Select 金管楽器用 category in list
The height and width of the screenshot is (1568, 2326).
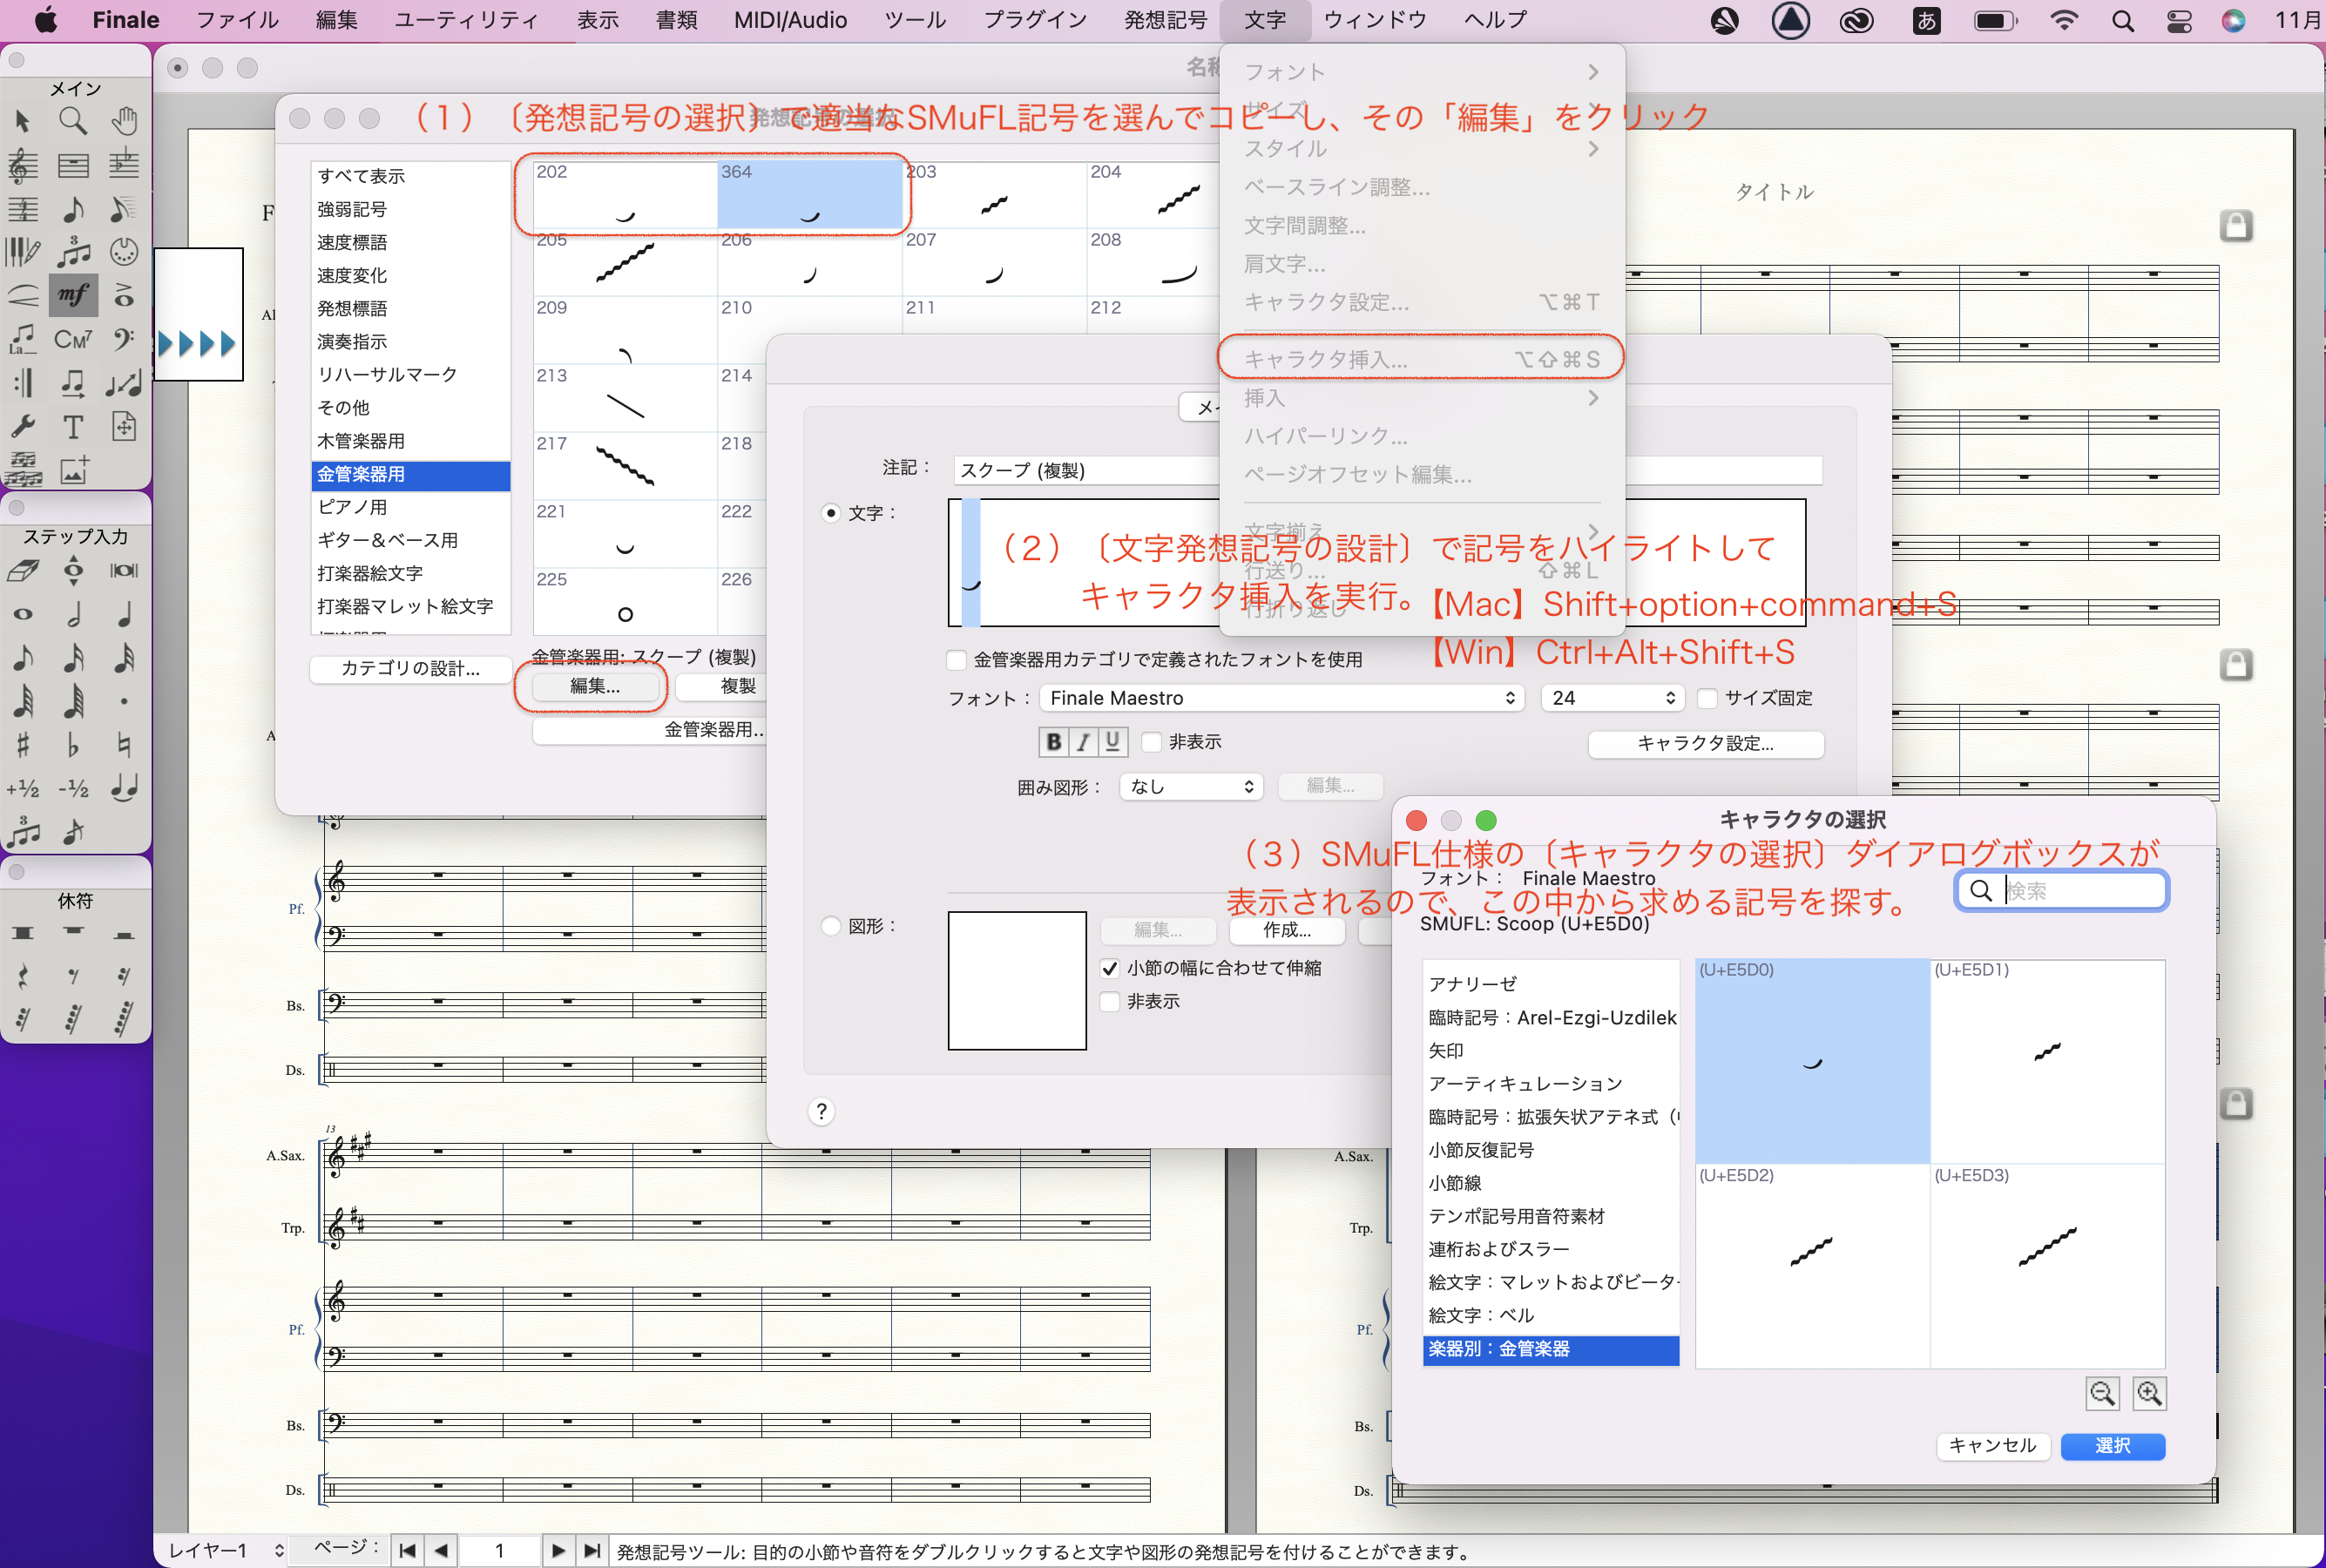(410, 475)
